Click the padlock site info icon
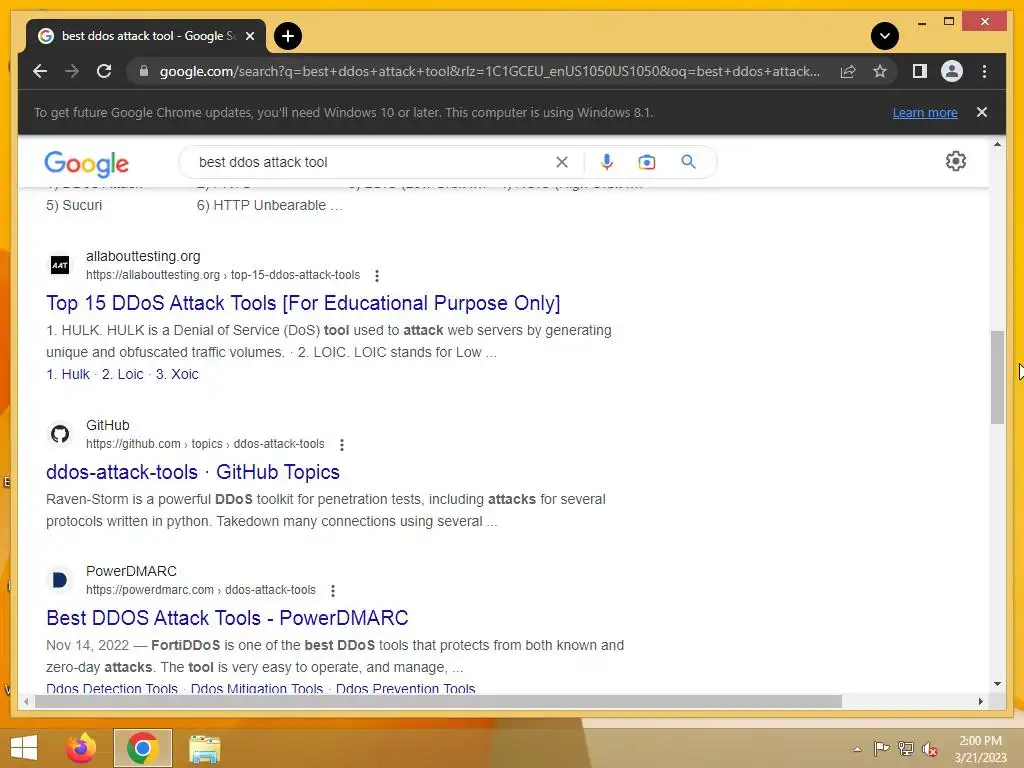1024x768 pixels. tap(144, 71)
